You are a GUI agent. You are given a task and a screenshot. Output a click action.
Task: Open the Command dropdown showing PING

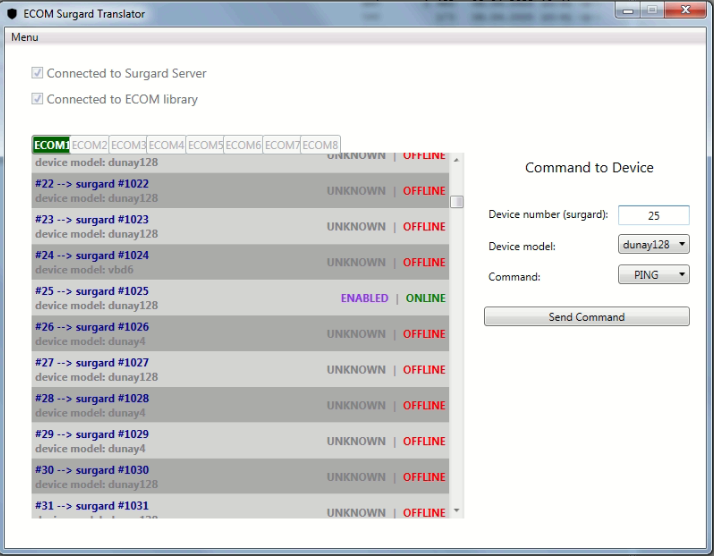tap(653, 275)
